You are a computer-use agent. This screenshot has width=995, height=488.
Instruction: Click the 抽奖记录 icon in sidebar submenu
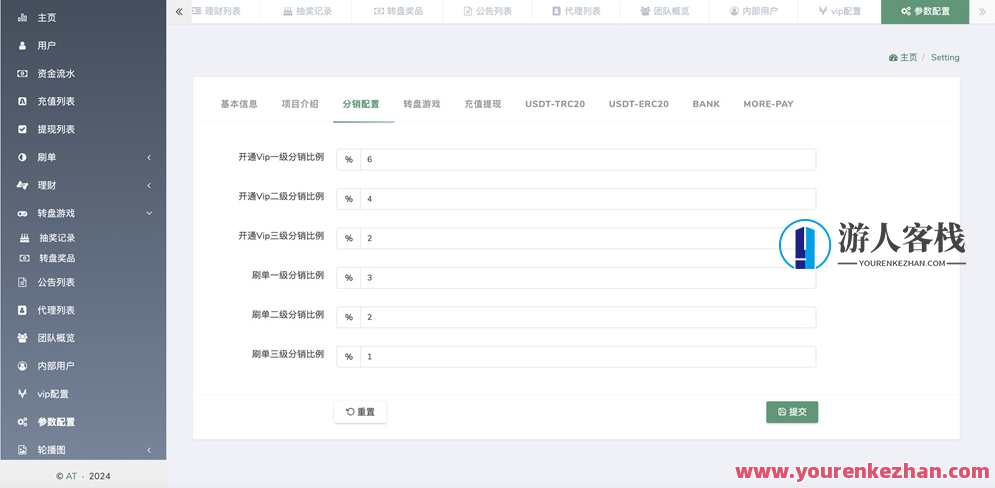pos(25,238)
